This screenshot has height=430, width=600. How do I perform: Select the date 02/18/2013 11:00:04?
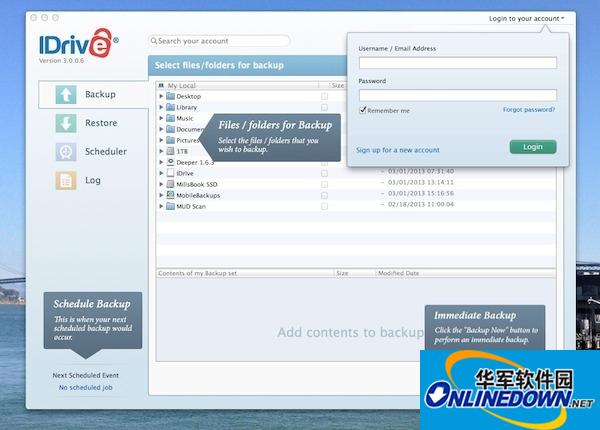click(421, 204)
